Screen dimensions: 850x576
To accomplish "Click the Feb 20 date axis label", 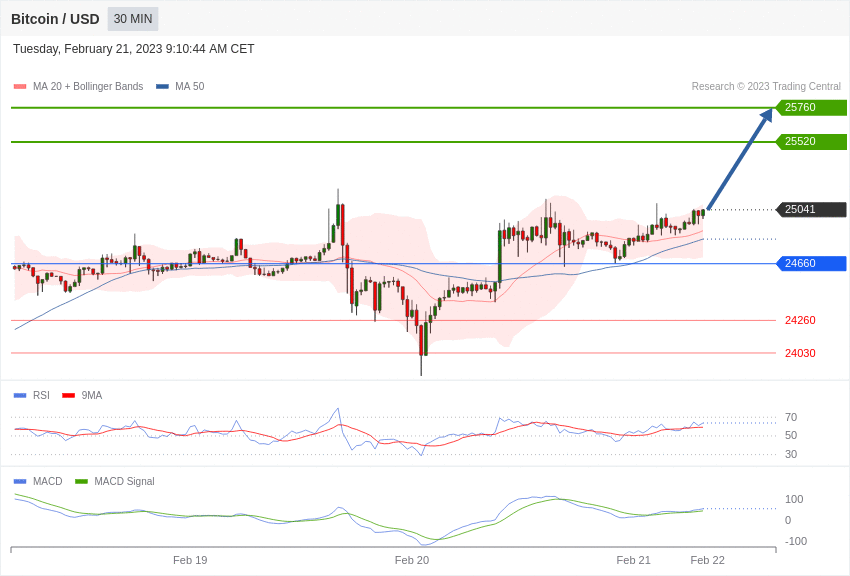I will pyautogui.click(x=412, y=560).
